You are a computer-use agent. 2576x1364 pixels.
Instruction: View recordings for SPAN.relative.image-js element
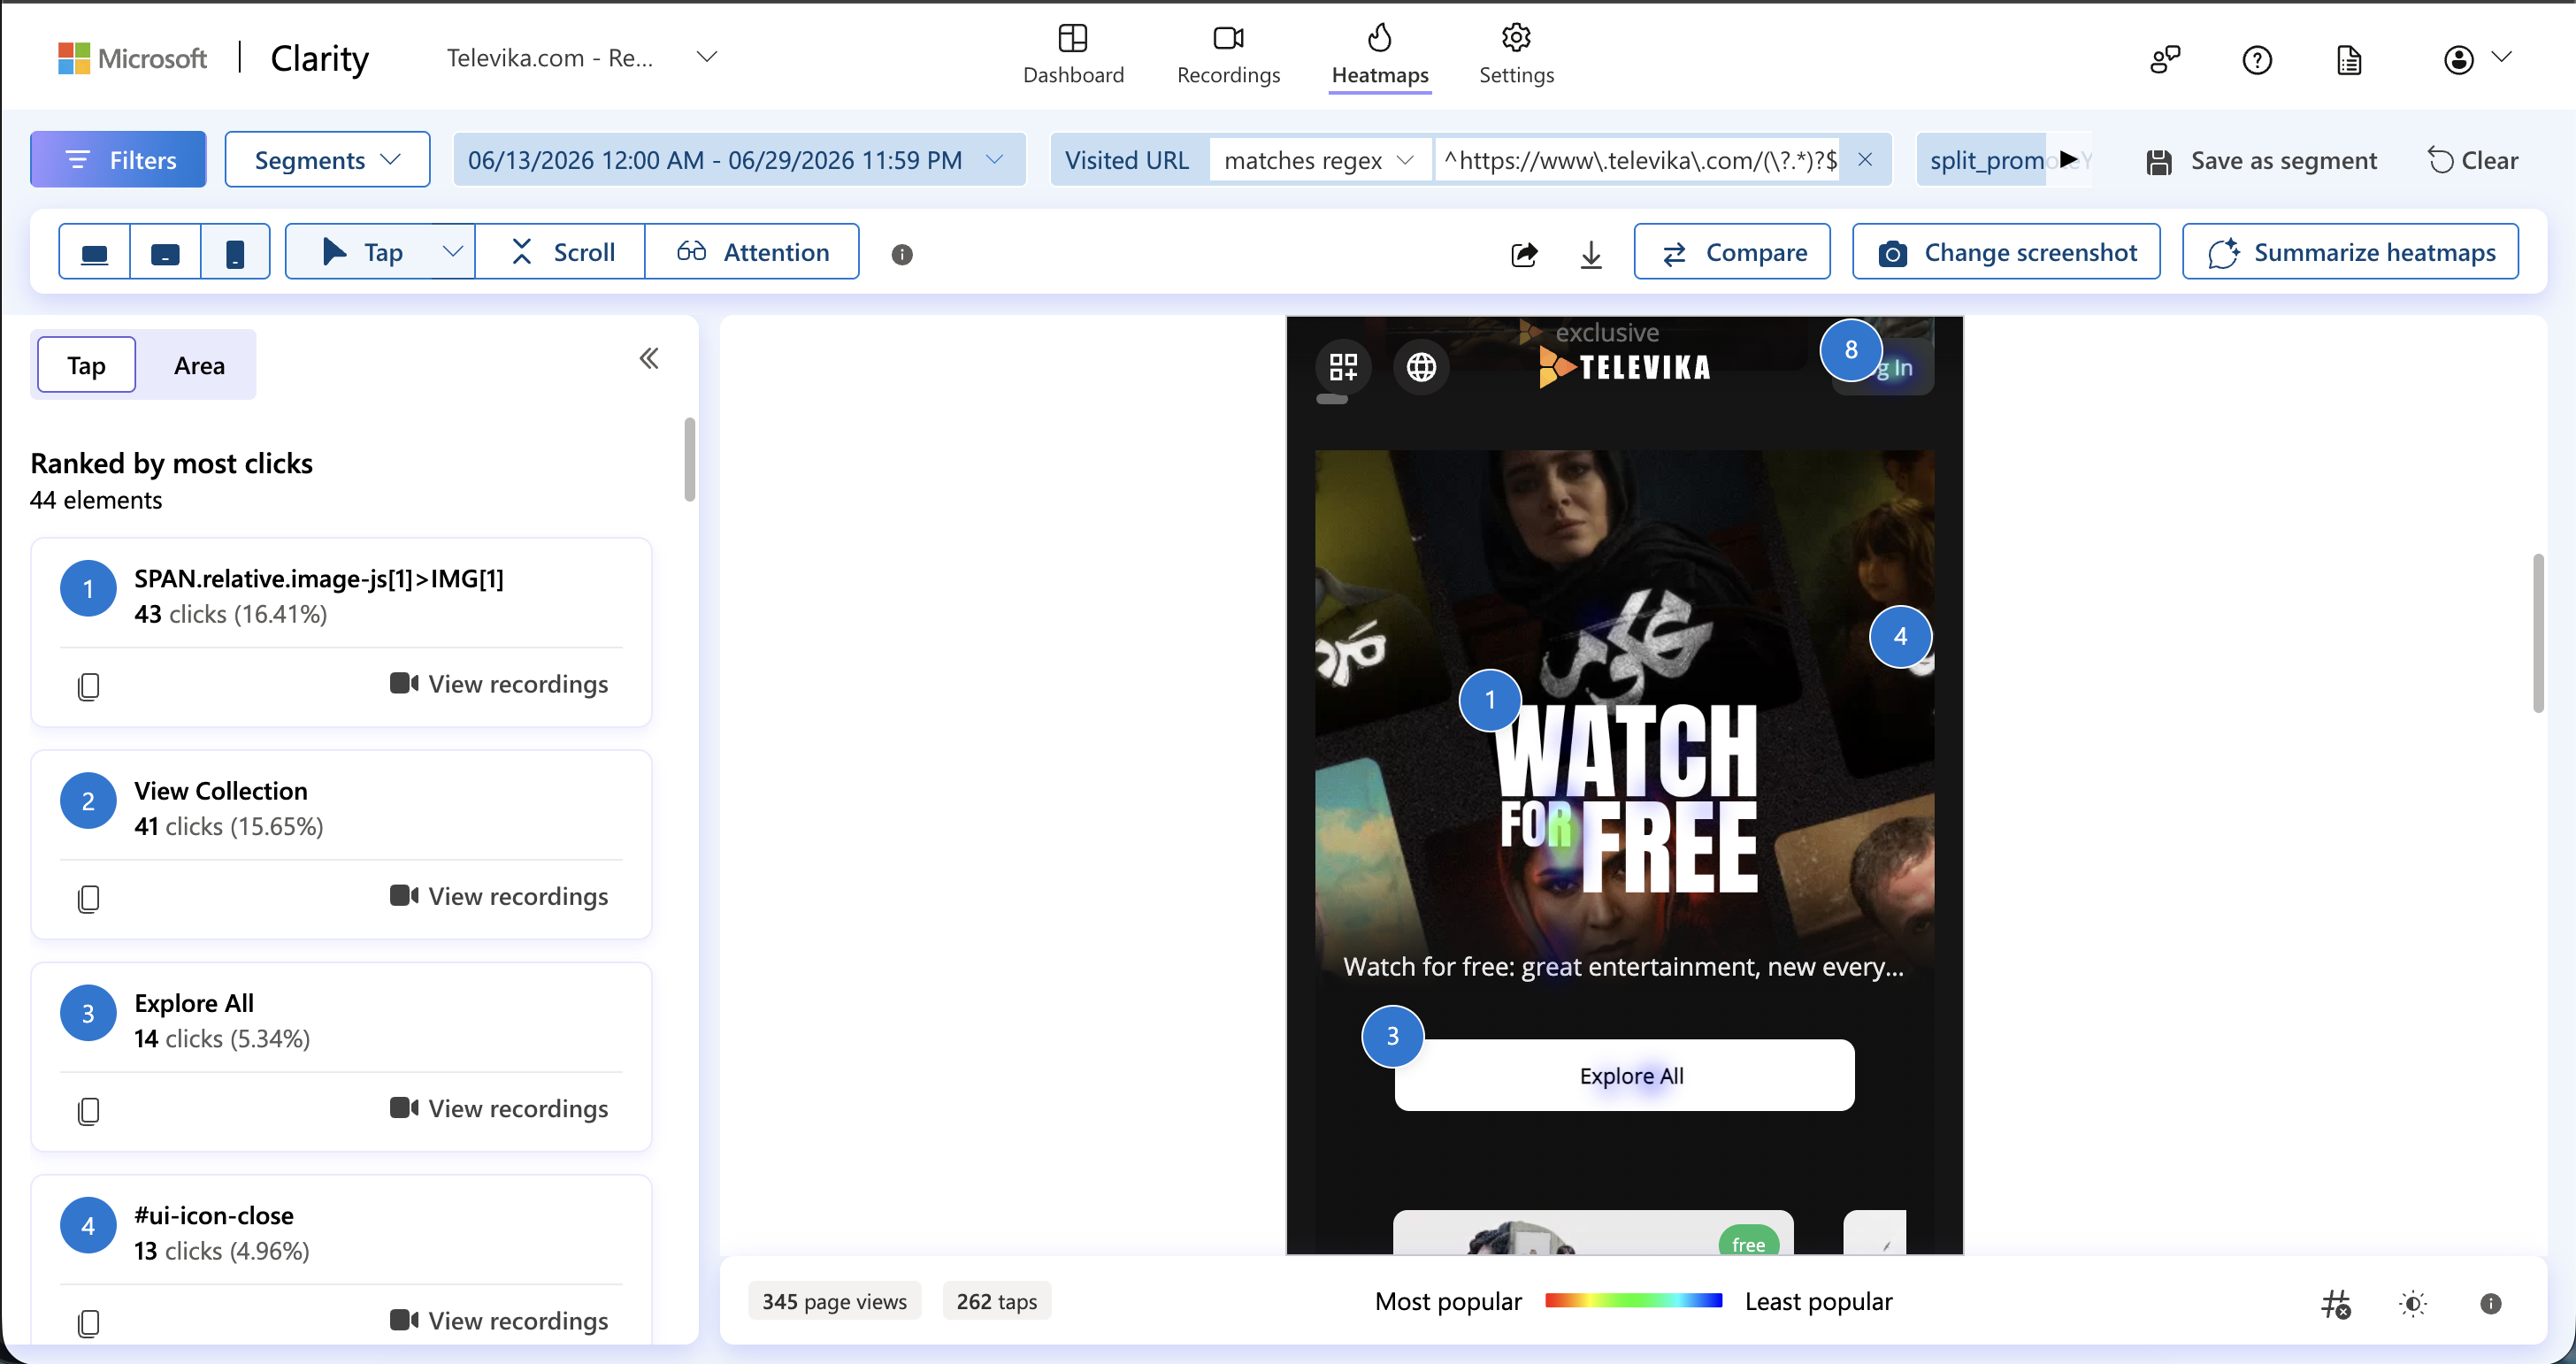tap(498, 684)
